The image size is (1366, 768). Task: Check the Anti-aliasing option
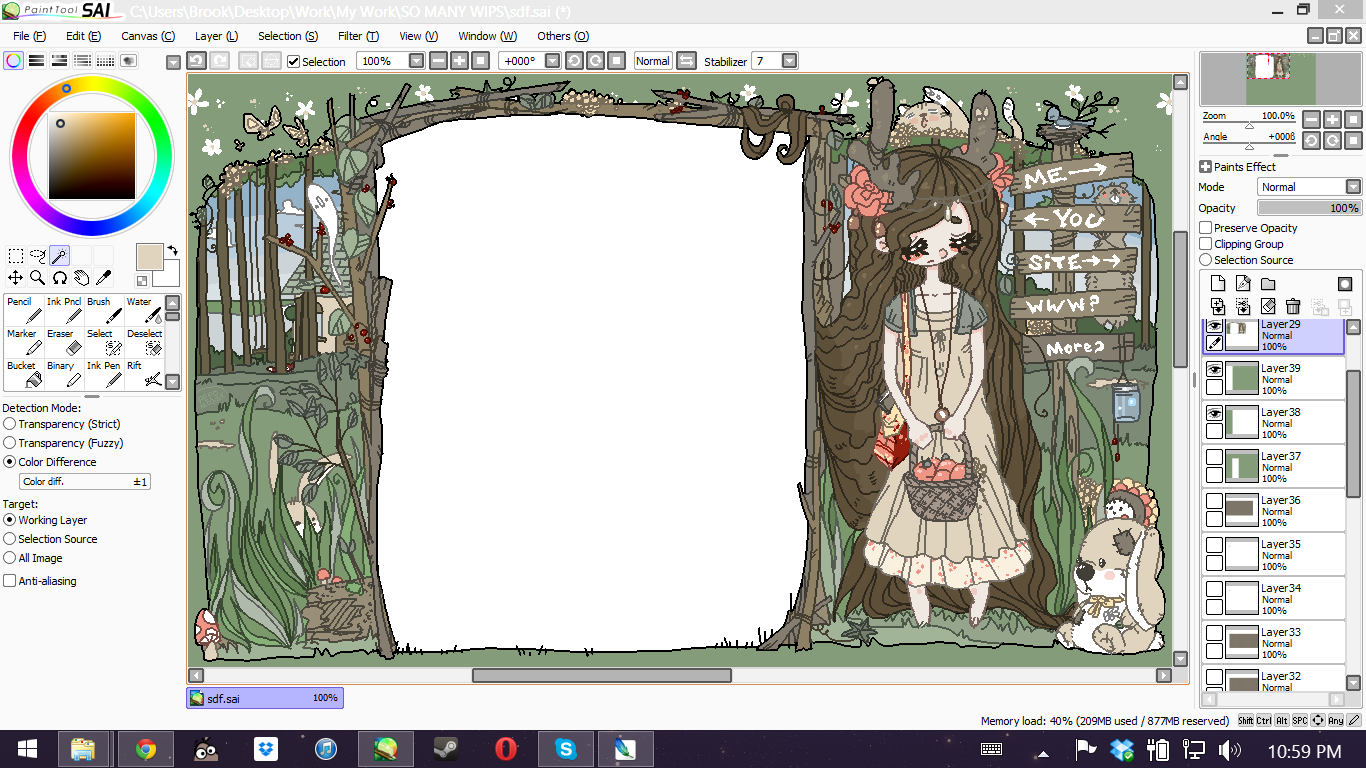pos(10,581)
